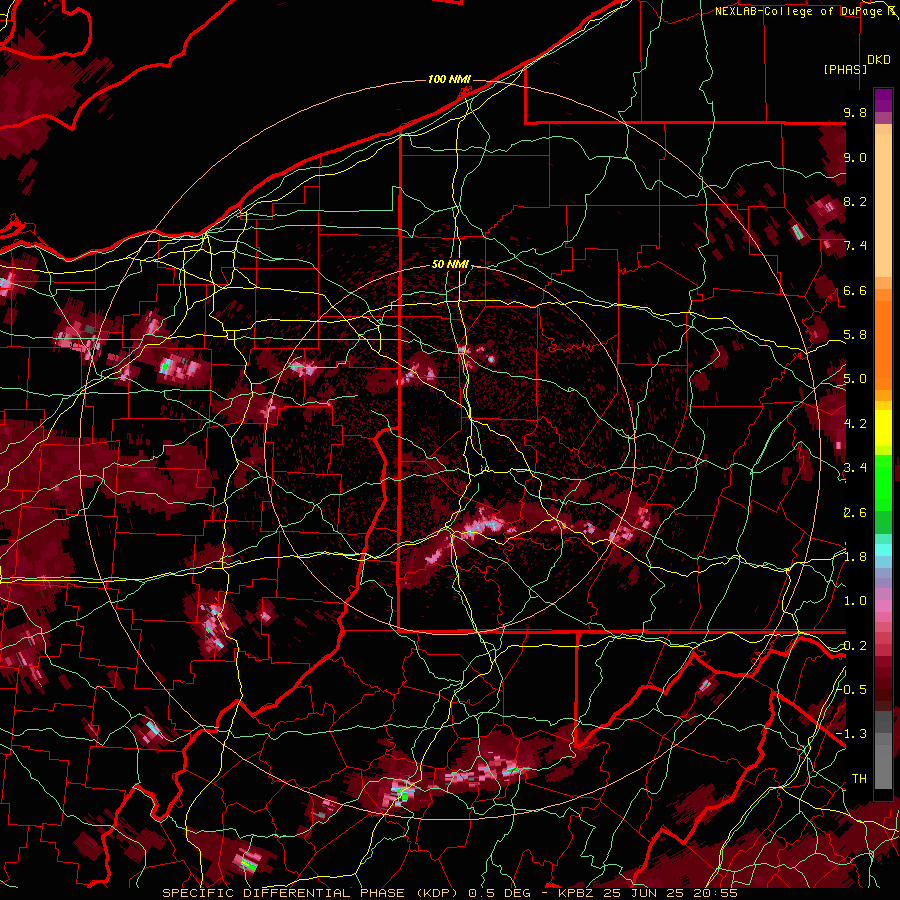Click the -0.5 scale value

pyautogui.click(x=851, y=690)
